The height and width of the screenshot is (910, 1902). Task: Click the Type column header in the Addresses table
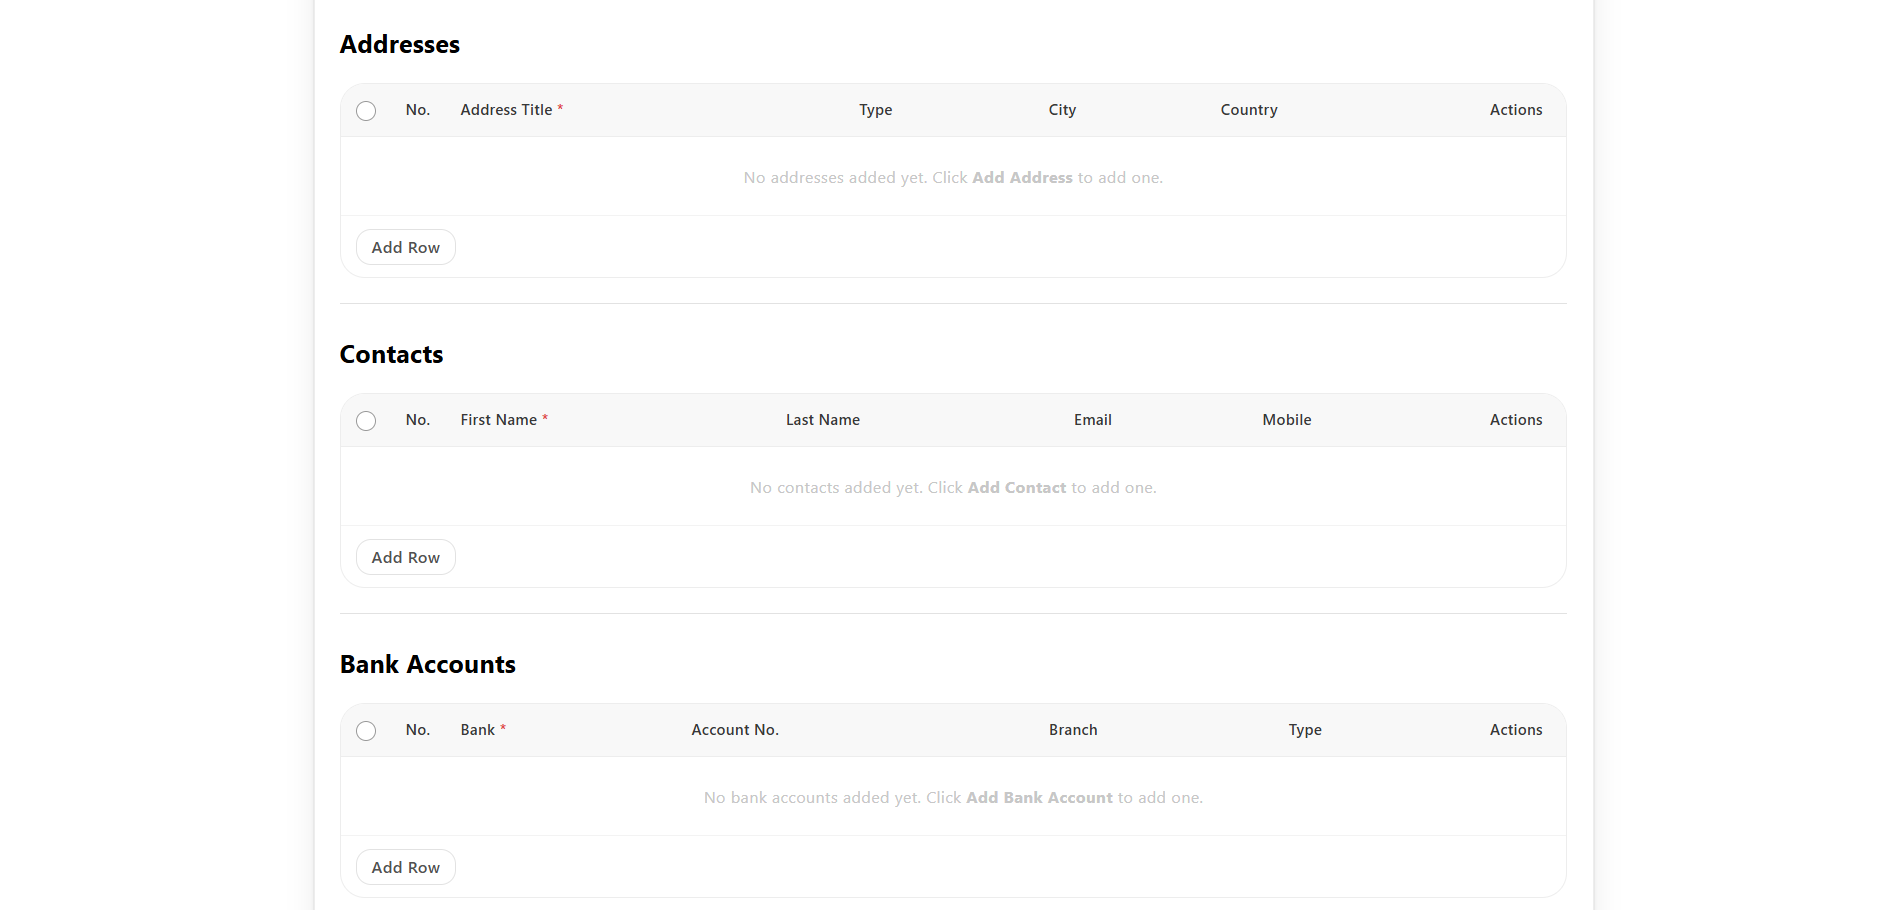[876, 110]
